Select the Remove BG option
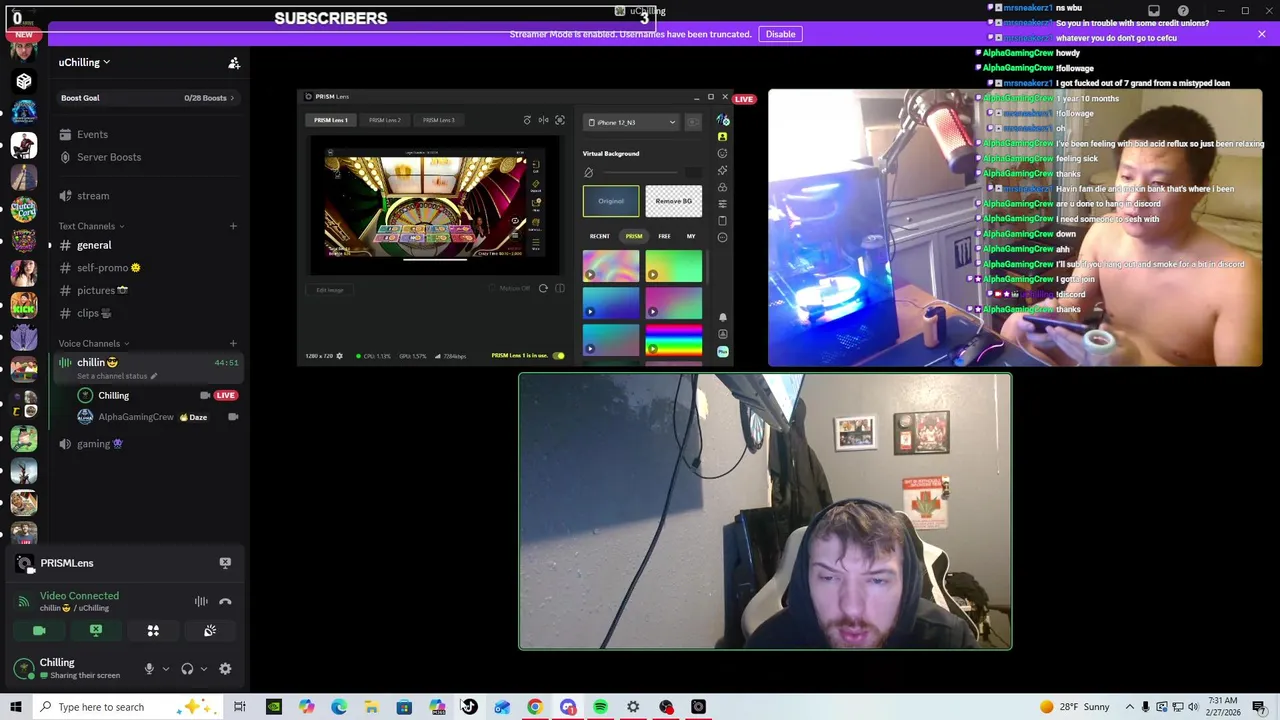Viewport: 1280px width, 720px height. tap(673, 201)
